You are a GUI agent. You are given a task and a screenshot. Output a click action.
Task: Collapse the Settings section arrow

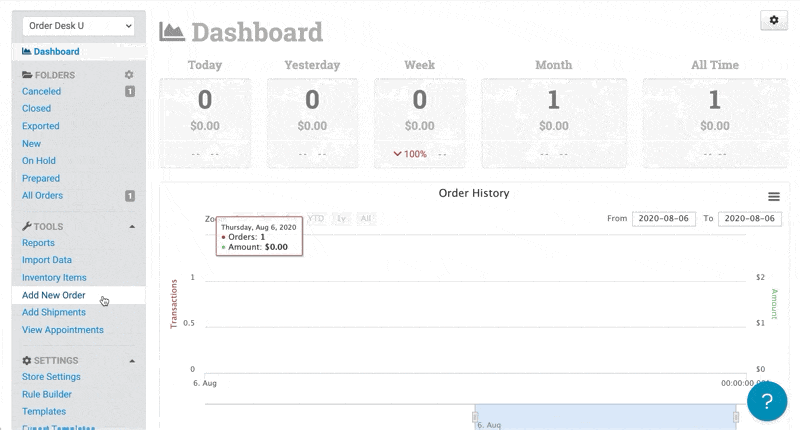pyautogui.click(x=130, y=360)
